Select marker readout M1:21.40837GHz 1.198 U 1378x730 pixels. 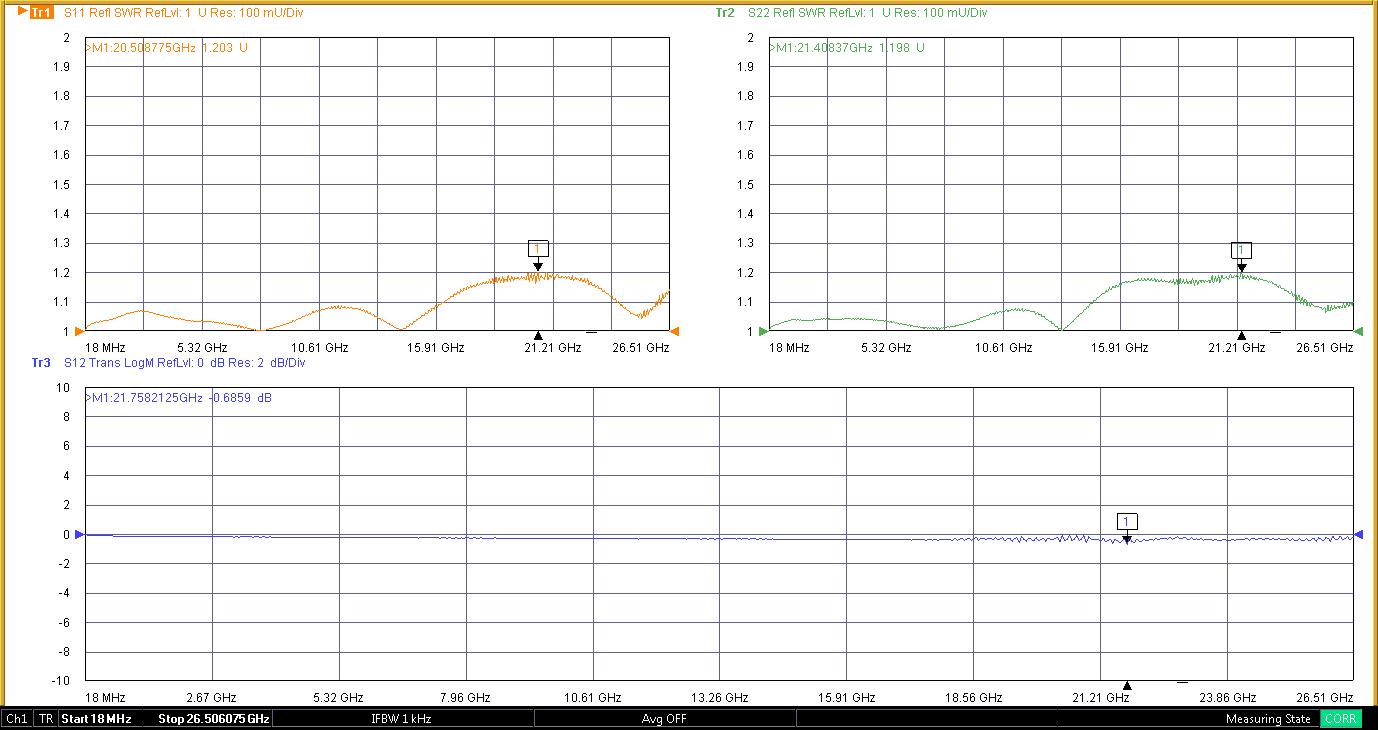click(847, 47)
